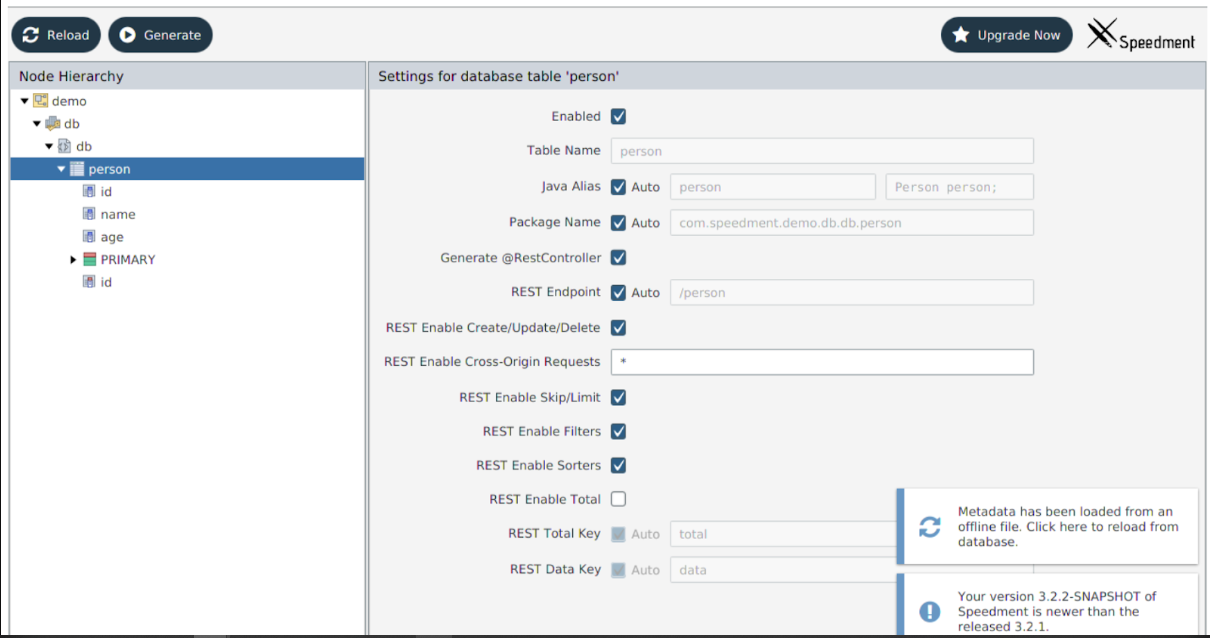Collapse the dbms node db below demo
Image resolution: width=1210 pixels, height=638 pixels.
coord(38,124)
